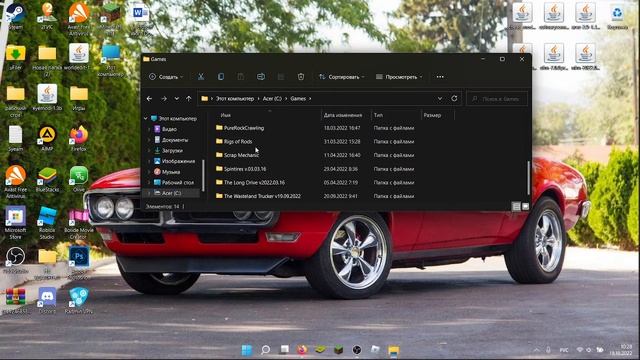Open Bolide Movie Creator desktop shortcut
The width and height of the screenshot is (640, 360).
pyautogui.click(x=79, y=223)
